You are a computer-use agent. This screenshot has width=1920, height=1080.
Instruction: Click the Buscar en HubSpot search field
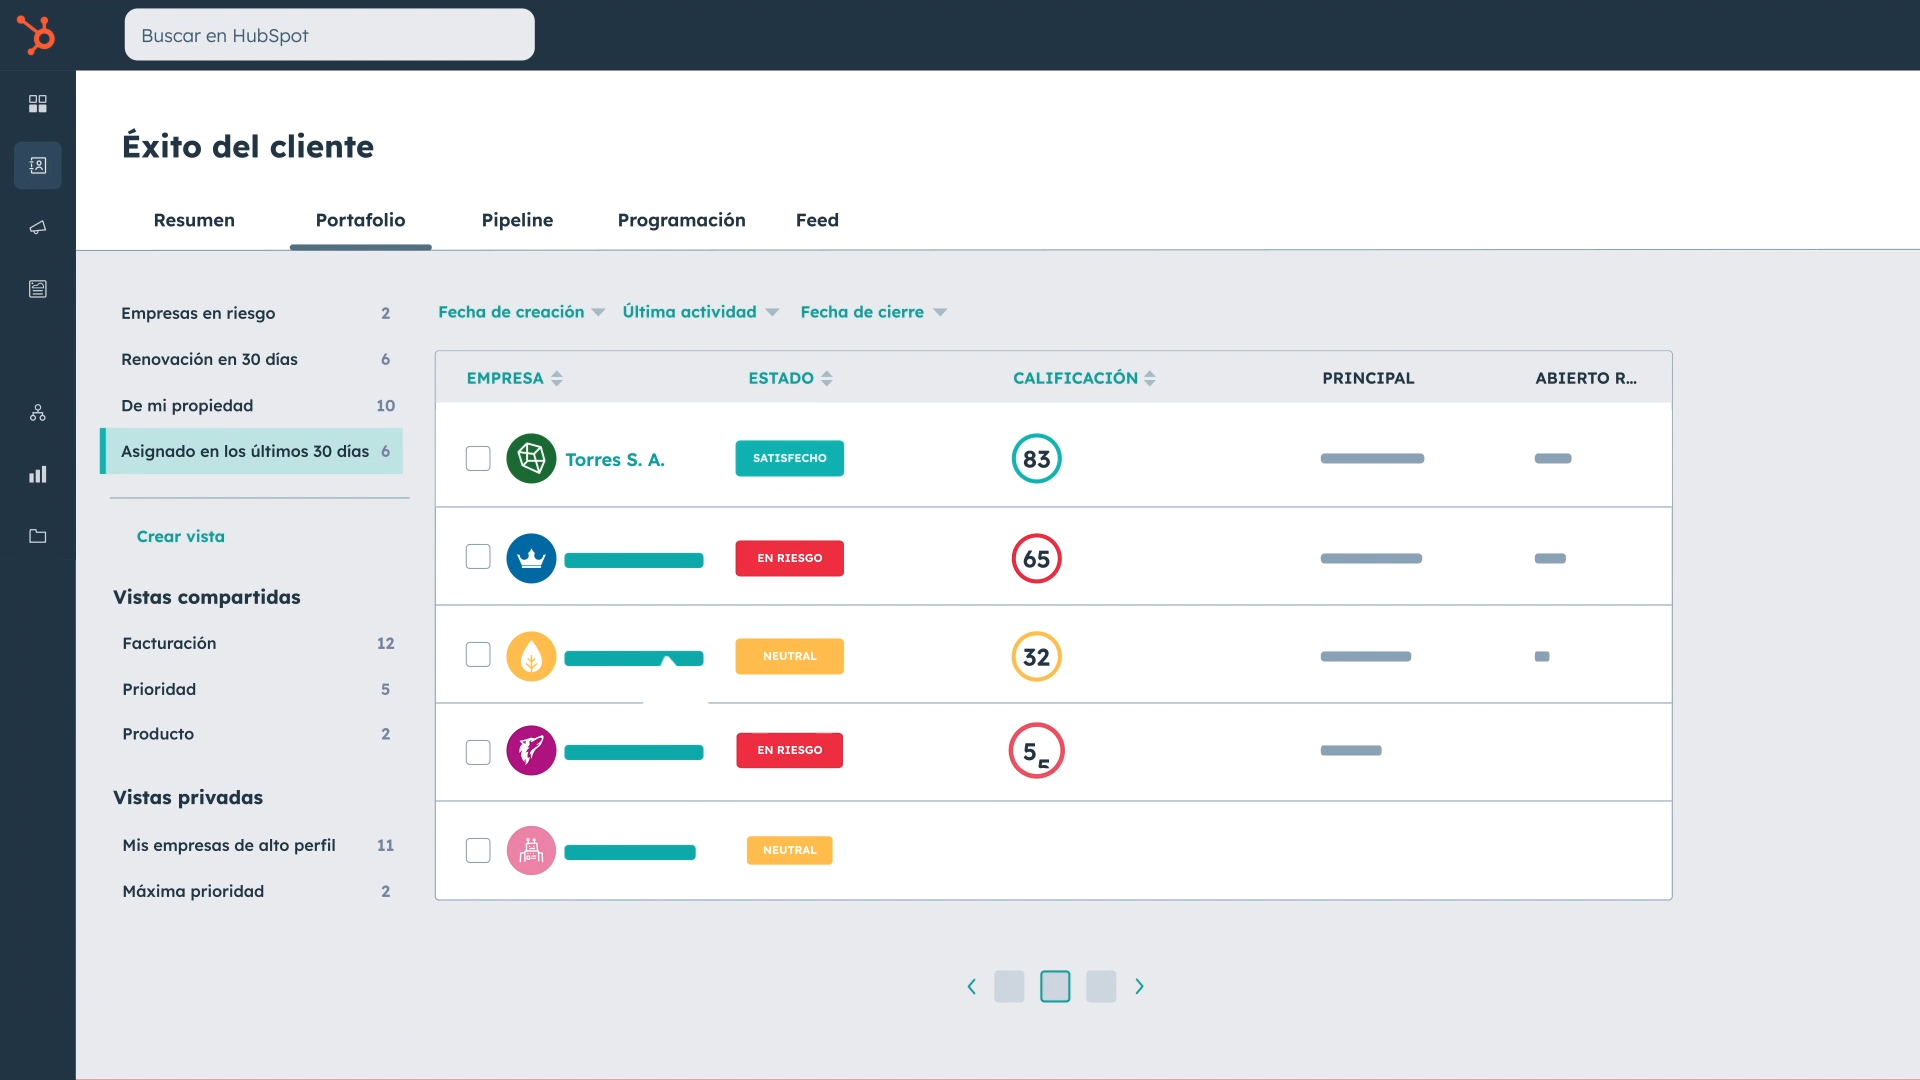(329, 35)
